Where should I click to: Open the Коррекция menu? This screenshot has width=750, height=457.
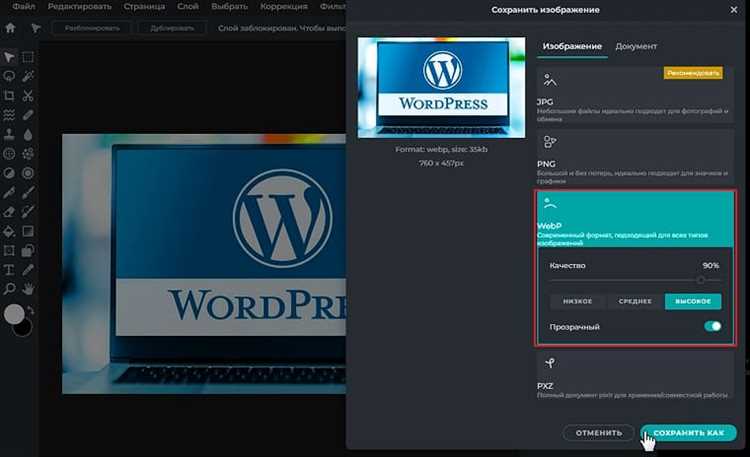(x=284, y=7)
